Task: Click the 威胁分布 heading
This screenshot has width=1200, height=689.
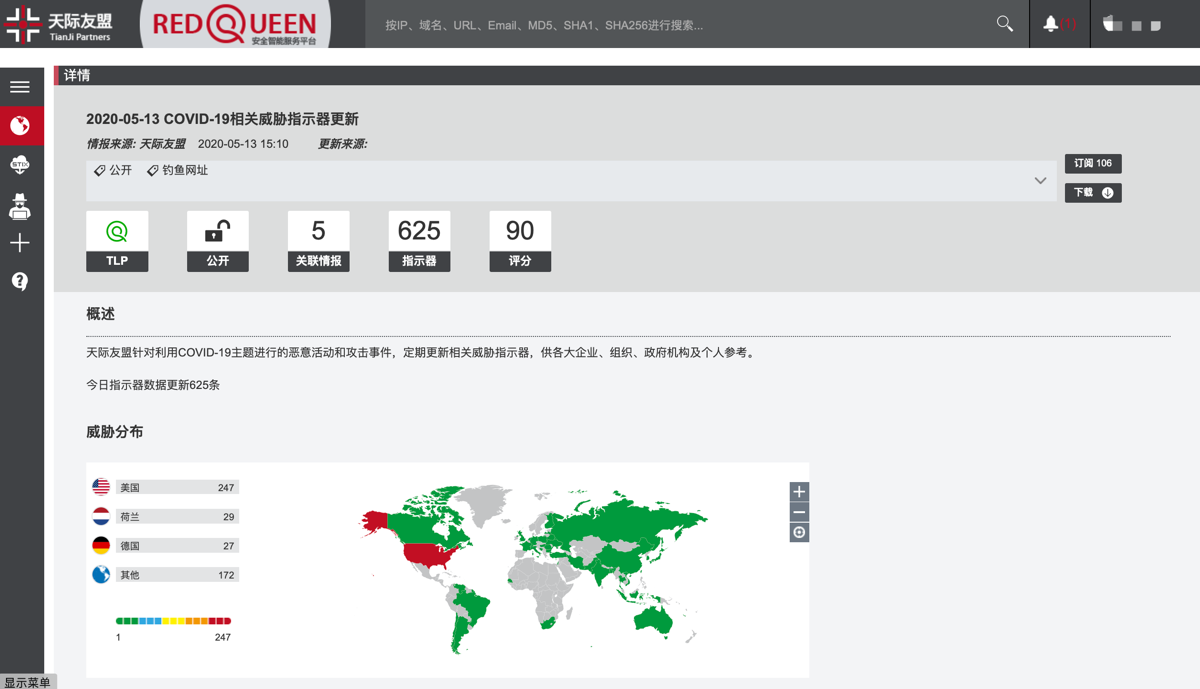Action: point(114,432)
